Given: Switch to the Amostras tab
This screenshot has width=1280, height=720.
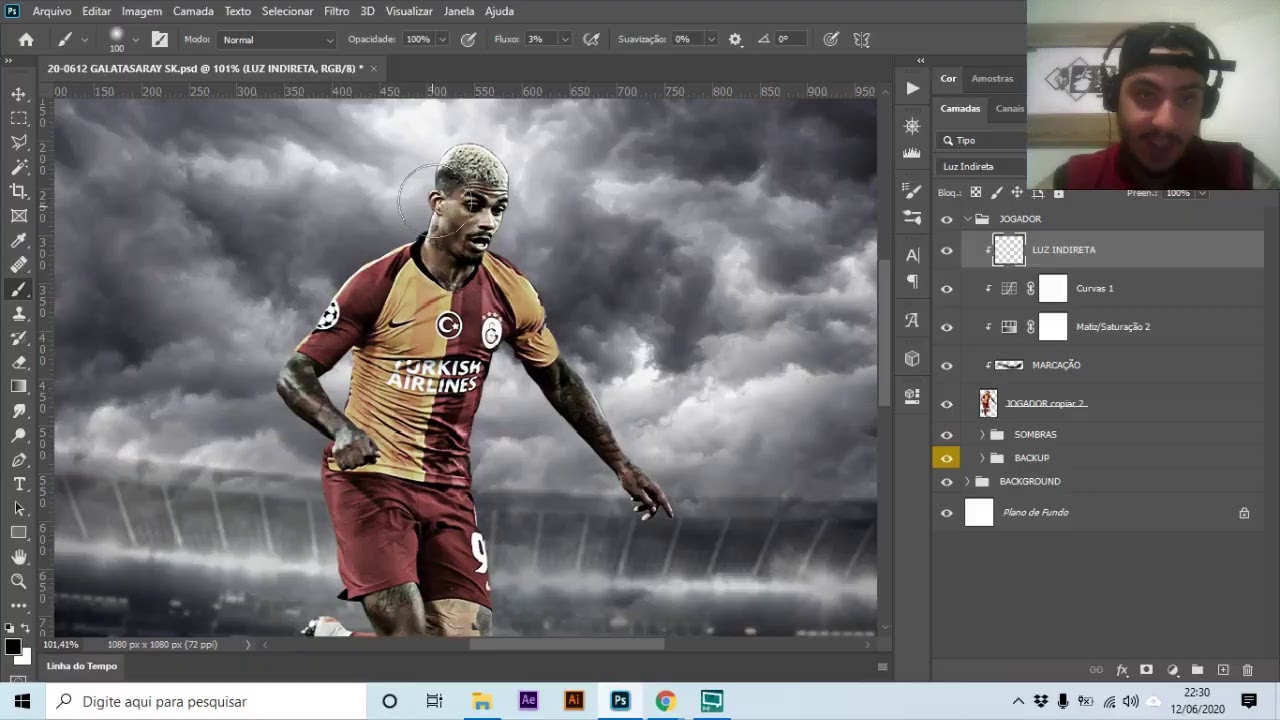Looking at the screenshot, I should (x=992, y=78).
